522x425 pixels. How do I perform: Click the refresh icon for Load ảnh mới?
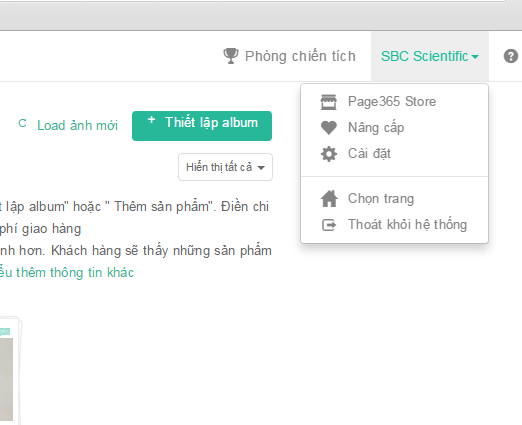pos(22,124)
